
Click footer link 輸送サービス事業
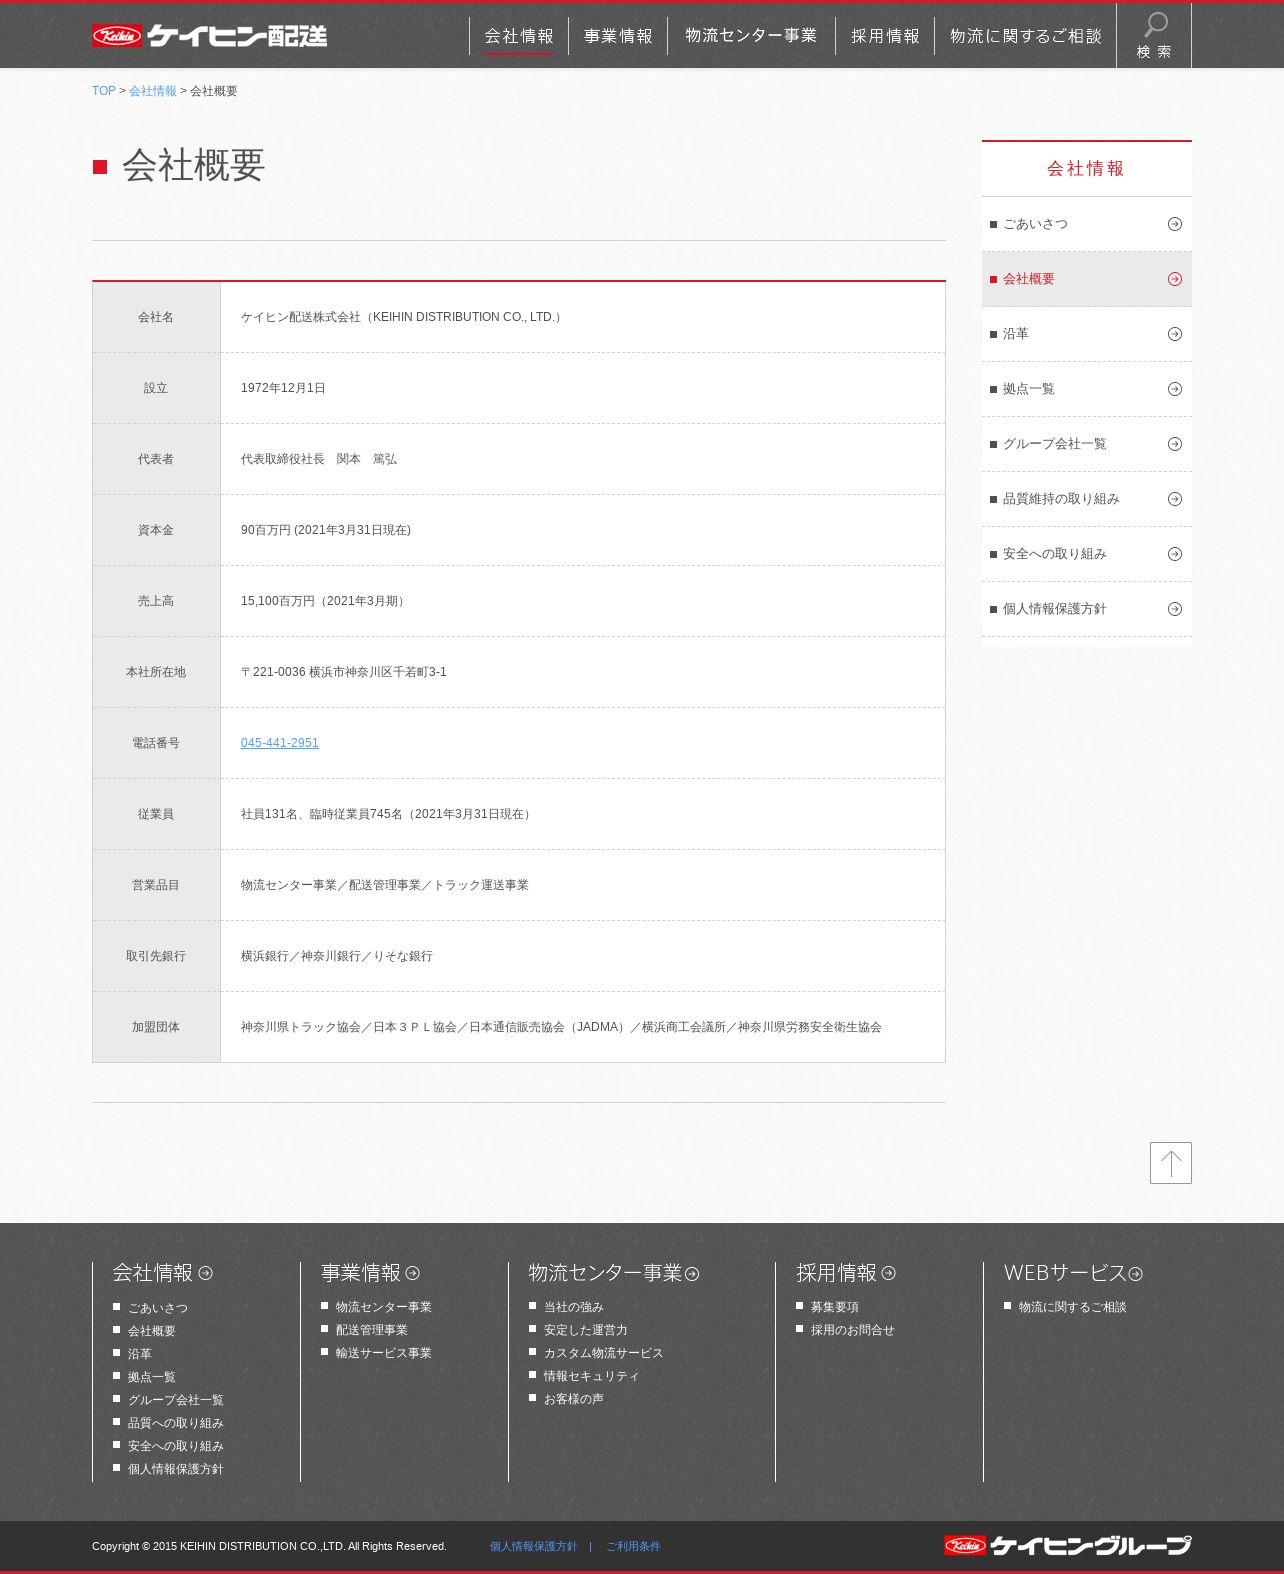[x=384, y=1353]
